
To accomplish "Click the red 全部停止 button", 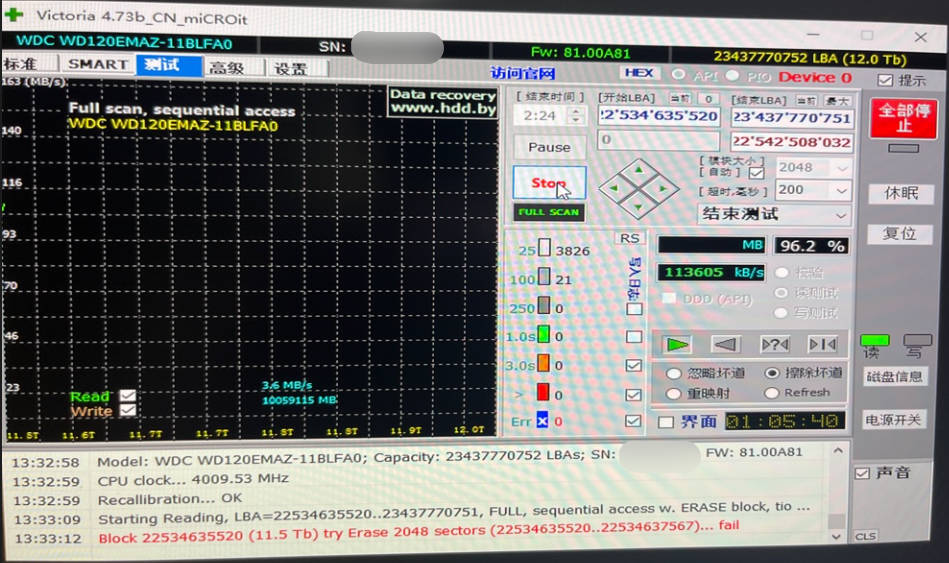I will (903, 119).
